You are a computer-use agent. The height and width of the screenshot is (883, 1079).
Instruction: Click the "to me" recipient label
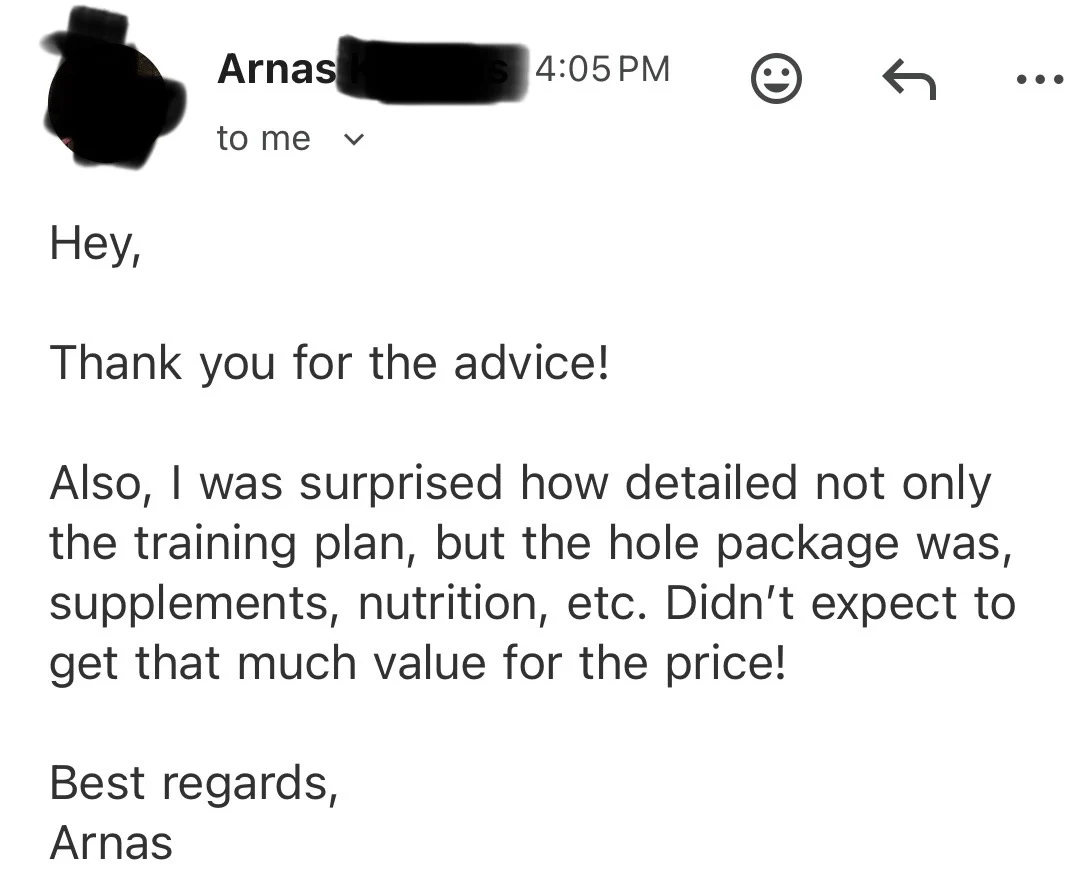[x=264, y=138]
